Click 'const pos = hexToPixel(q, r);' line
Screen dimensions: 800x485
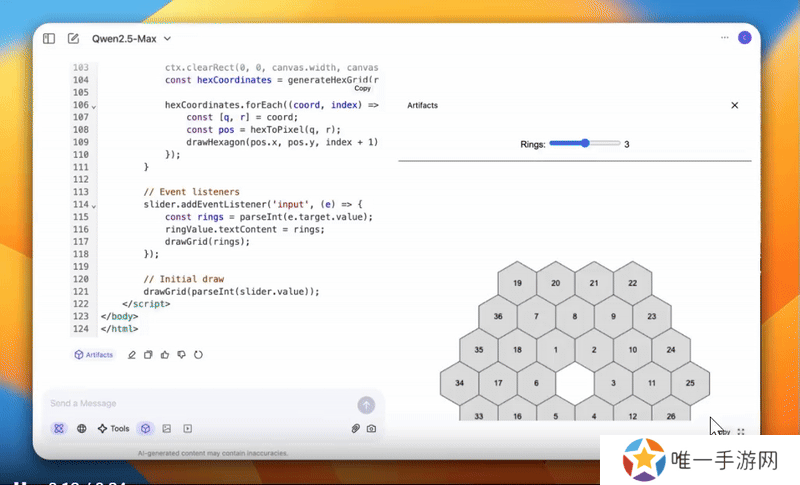[x=264, y=130]
